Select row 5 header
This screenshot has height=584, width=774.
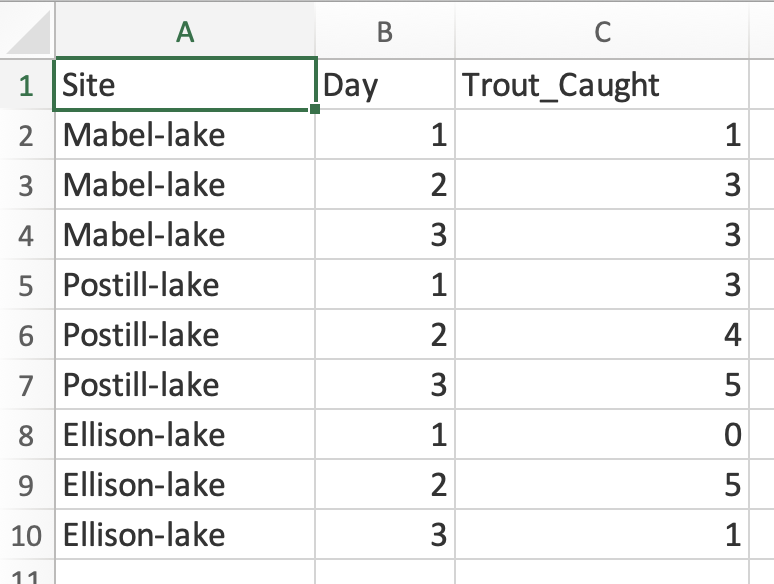tap(27, 285)
